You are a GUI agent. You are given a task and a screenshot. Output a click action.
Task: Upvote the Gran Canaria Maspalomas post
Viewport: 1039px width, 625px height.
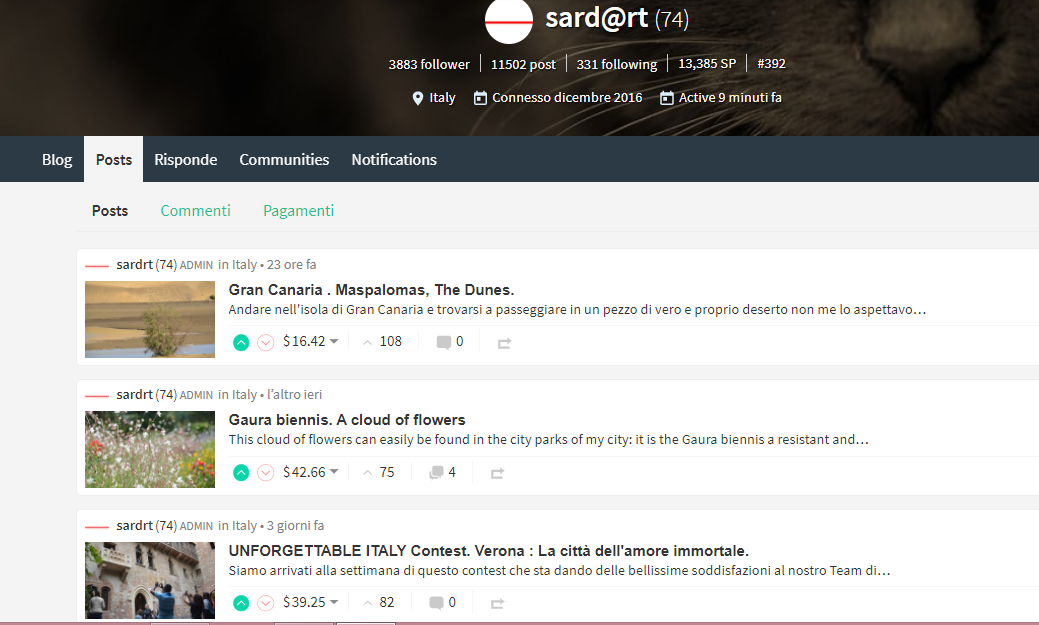[x=241, y=343]
